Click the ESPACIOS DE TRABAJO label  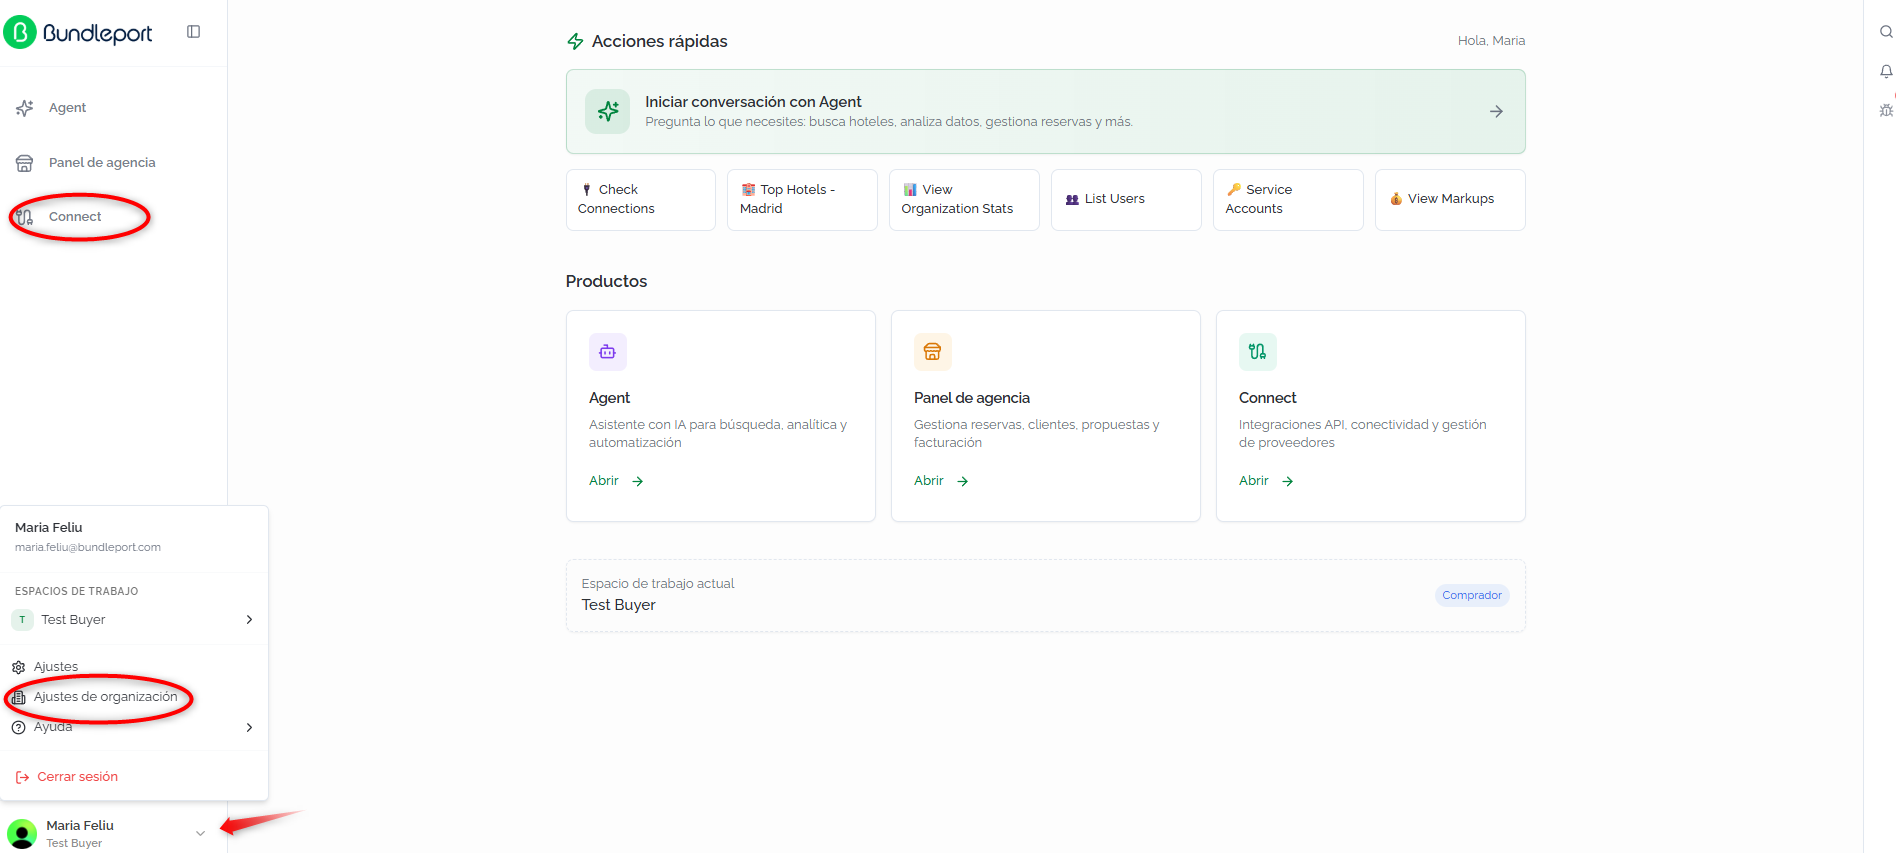tap(77, 591)
